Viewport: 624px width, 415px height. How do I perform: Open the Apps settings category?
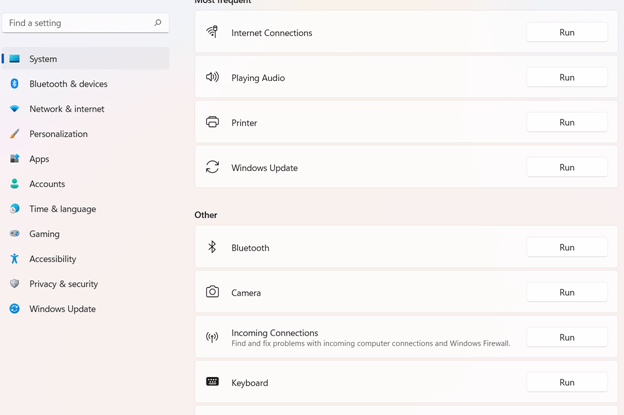tap(39, 159)
